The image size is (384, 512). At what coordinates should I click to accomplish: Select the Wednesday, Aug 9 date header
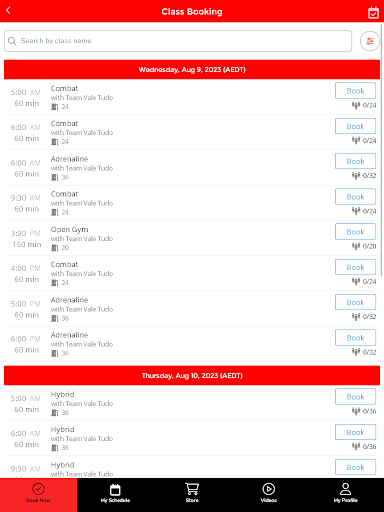(192, 70)
